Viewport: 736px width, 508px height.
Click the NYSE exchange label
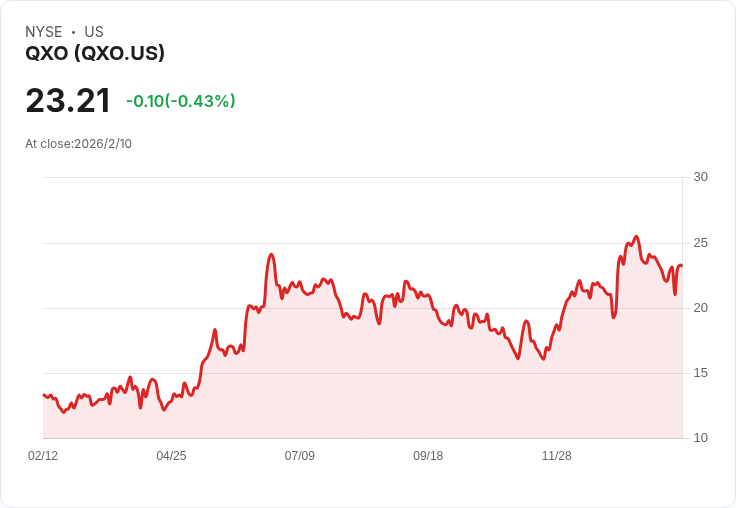(44, 32)
